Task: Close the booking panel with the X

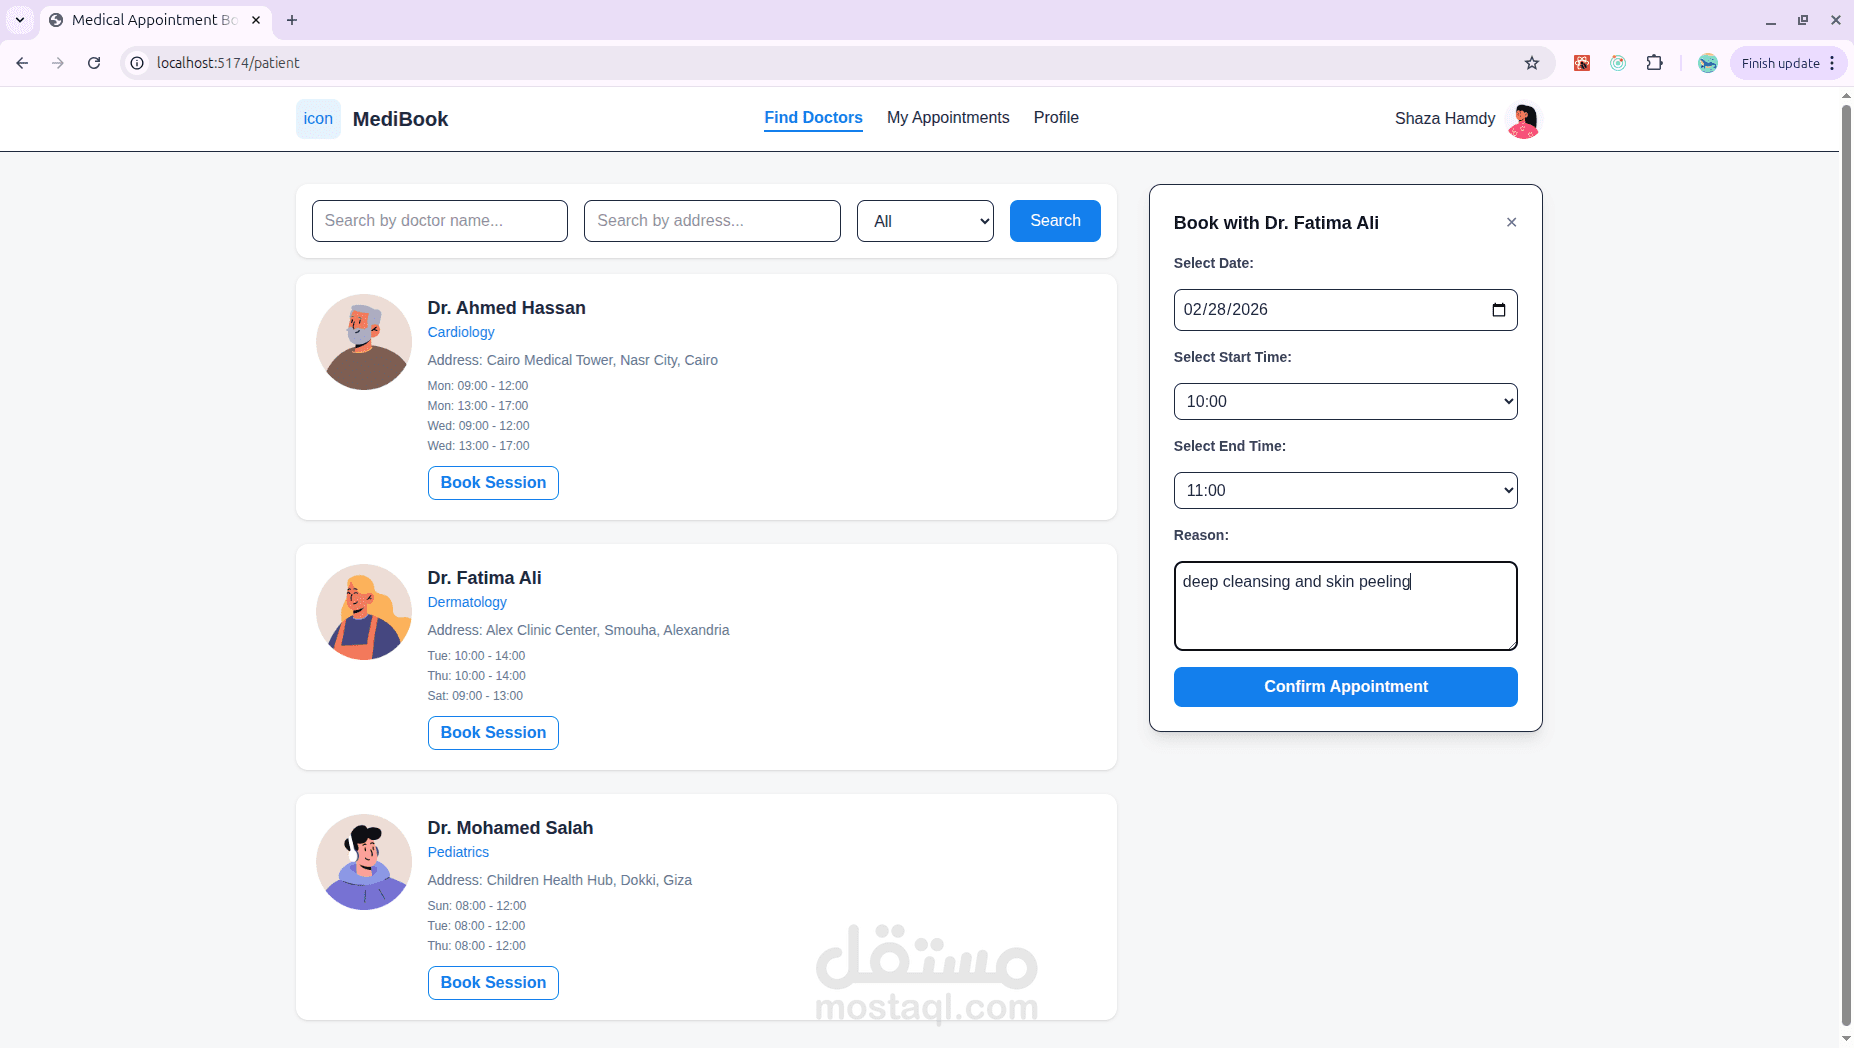Action: (1510, 222)
